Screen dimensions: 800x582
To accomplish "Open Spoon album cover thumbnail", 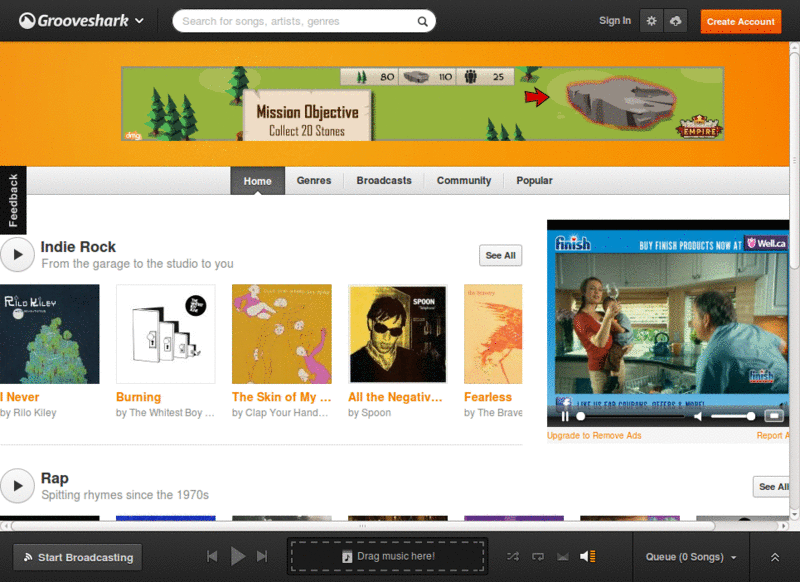I will (397, 334).
